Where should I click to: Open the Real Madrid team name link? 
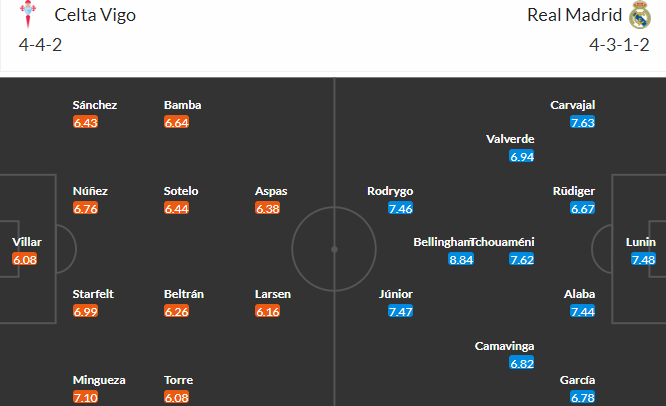[574, 15]
